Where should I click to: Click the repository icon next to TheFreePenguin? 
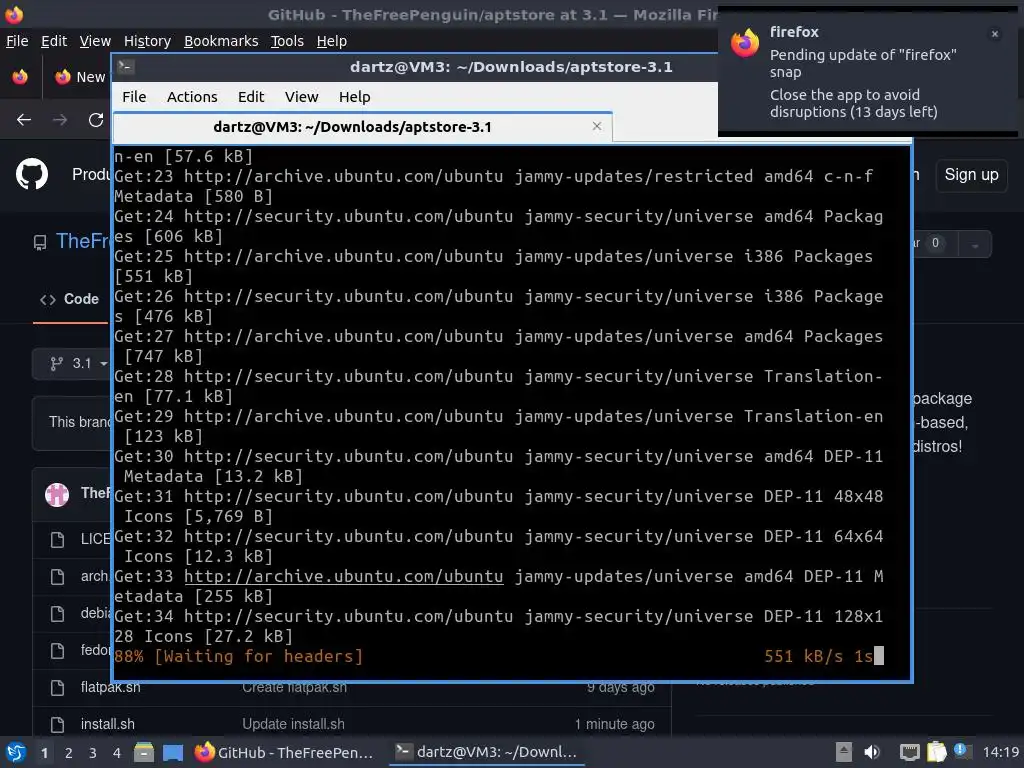(40, 243)
